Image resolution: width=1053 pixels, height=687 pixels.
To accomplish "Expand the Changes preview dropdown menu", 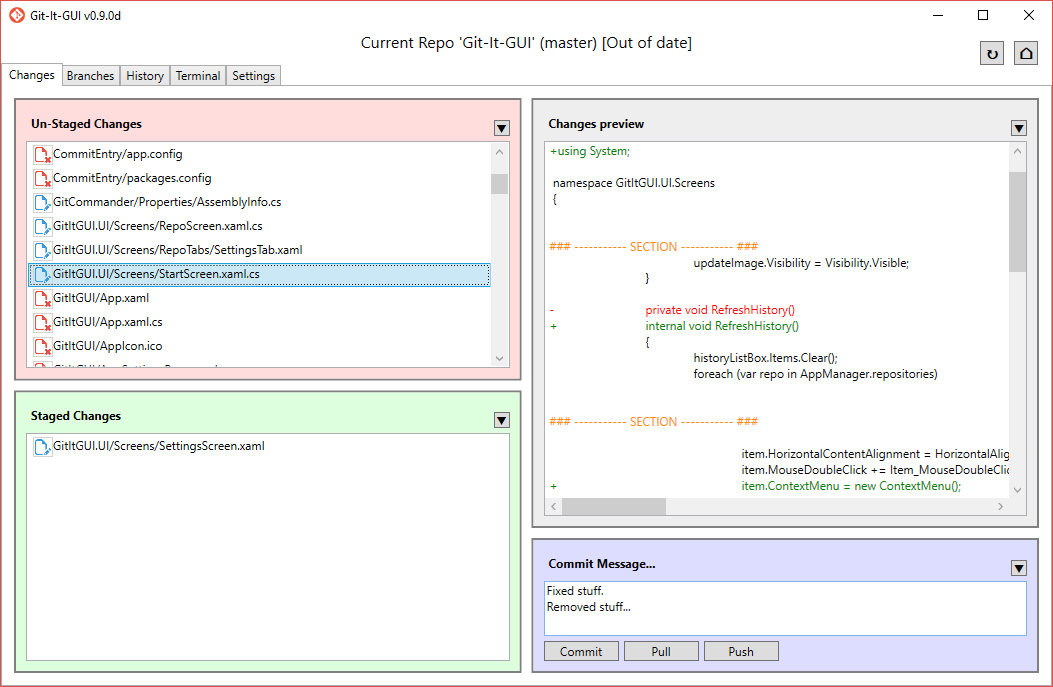I will click(1019, 128).
